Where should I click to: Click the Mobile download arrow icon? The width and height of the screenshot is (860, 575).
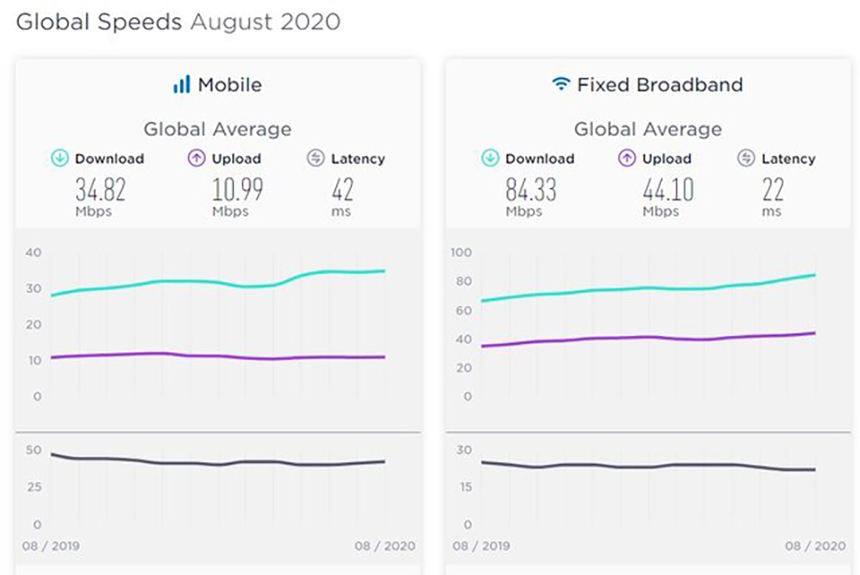pos(60,158)
